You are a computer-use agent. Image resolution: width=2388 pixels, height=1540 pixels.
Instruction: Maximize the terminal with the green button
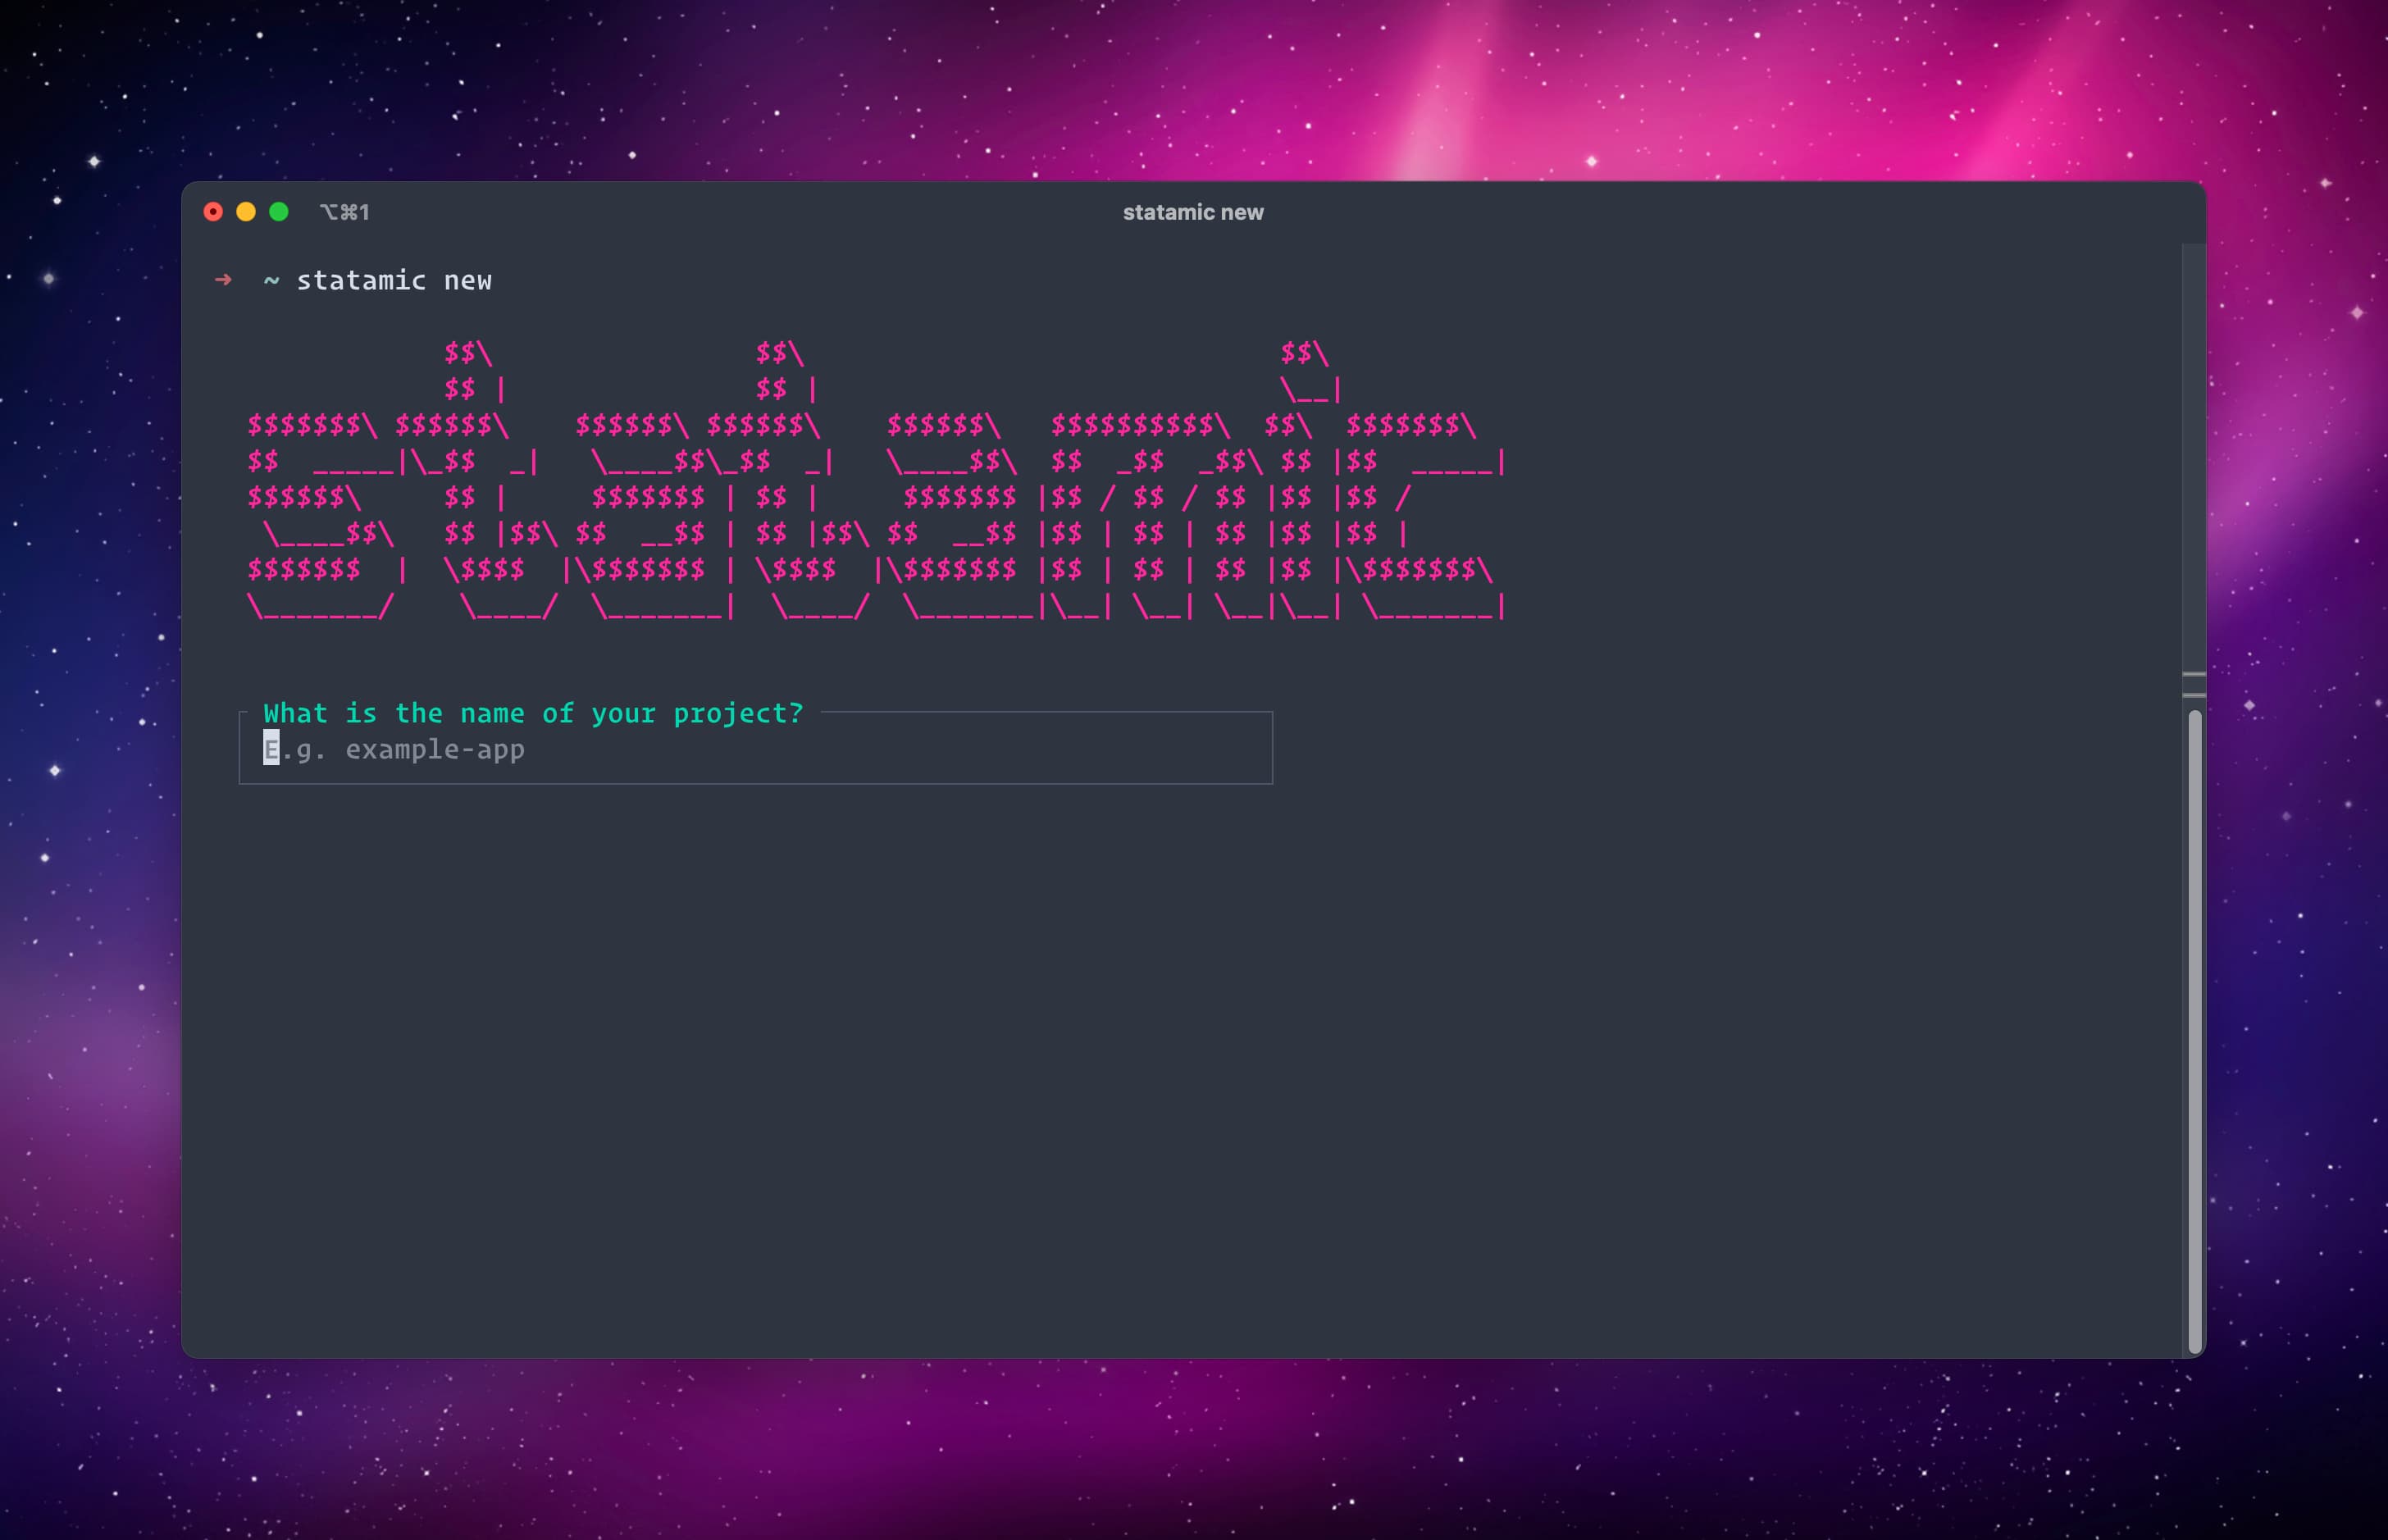[x=279, y=212]
